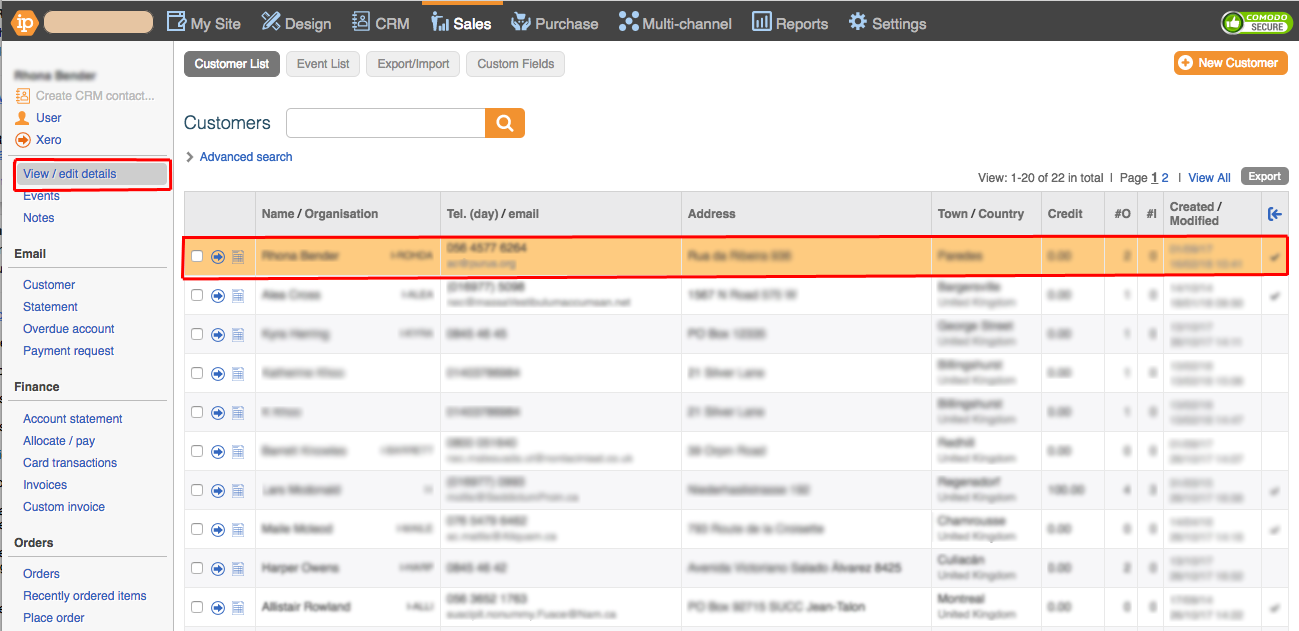Open the Custom Fields tab
Viewport: 1299px width, 631px height.
pos(516,64)
